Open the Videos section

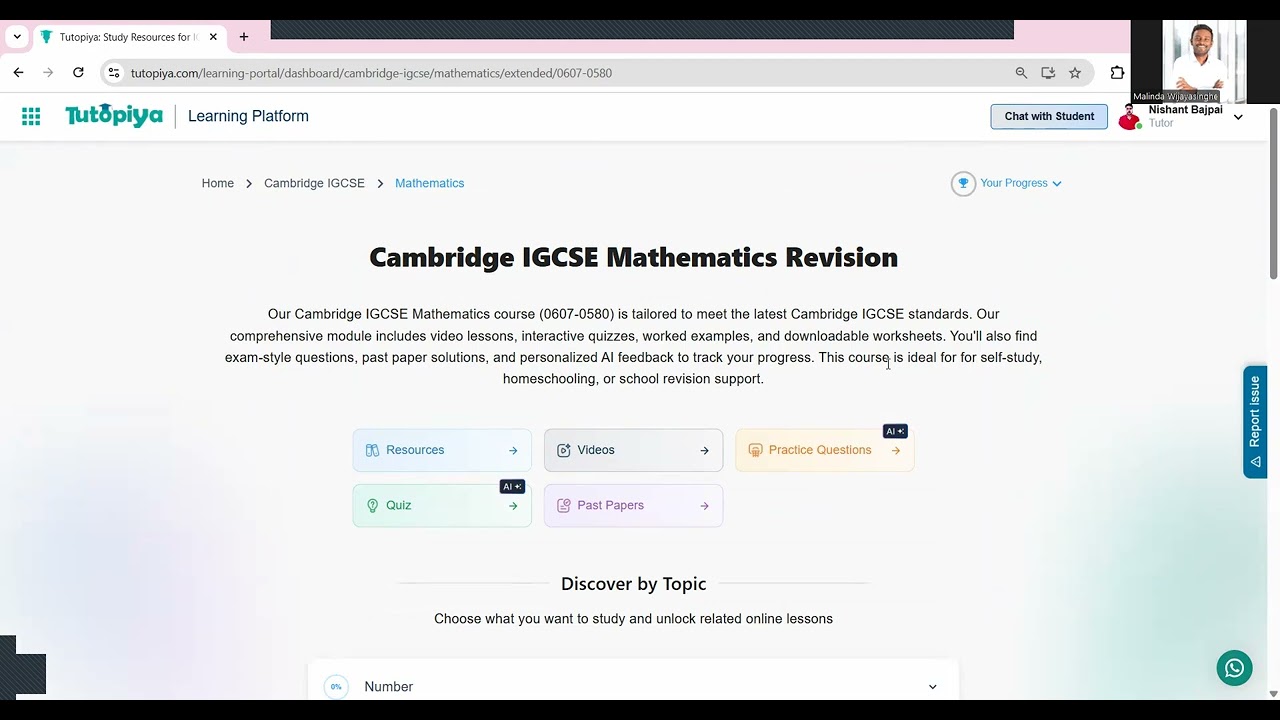pos(633,450)
